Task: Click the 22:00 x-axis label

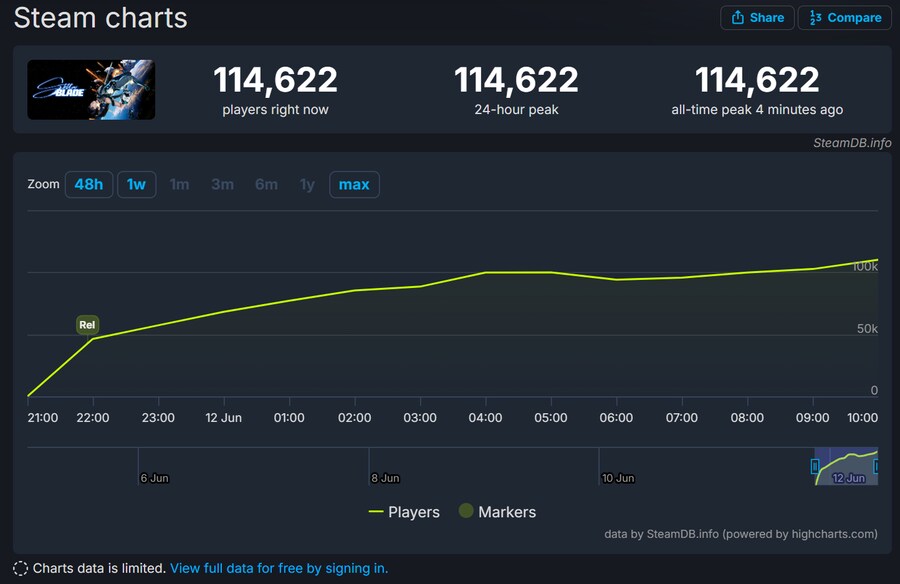Action: pos(93,418)
